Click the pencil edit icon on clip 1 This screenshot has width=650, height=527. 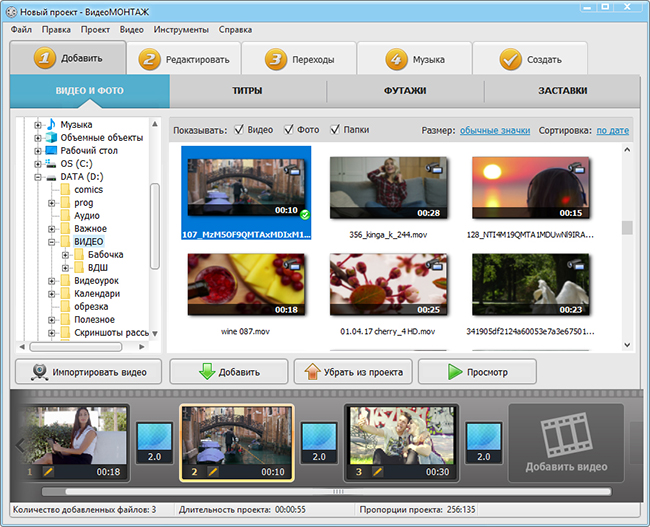point(46,471)
